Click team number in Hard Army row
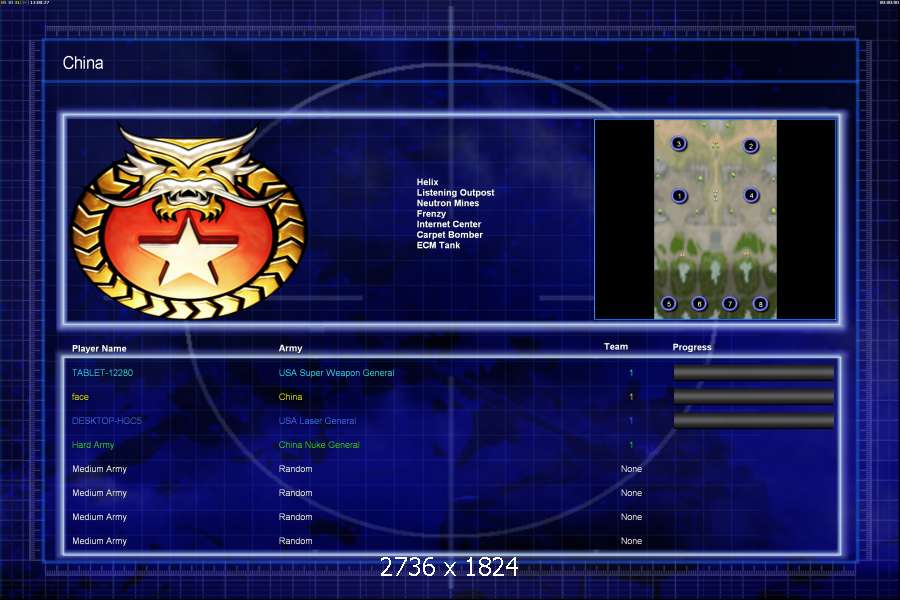Image resolution: width=900 pixels, height=600 pixels. (631, 445)
